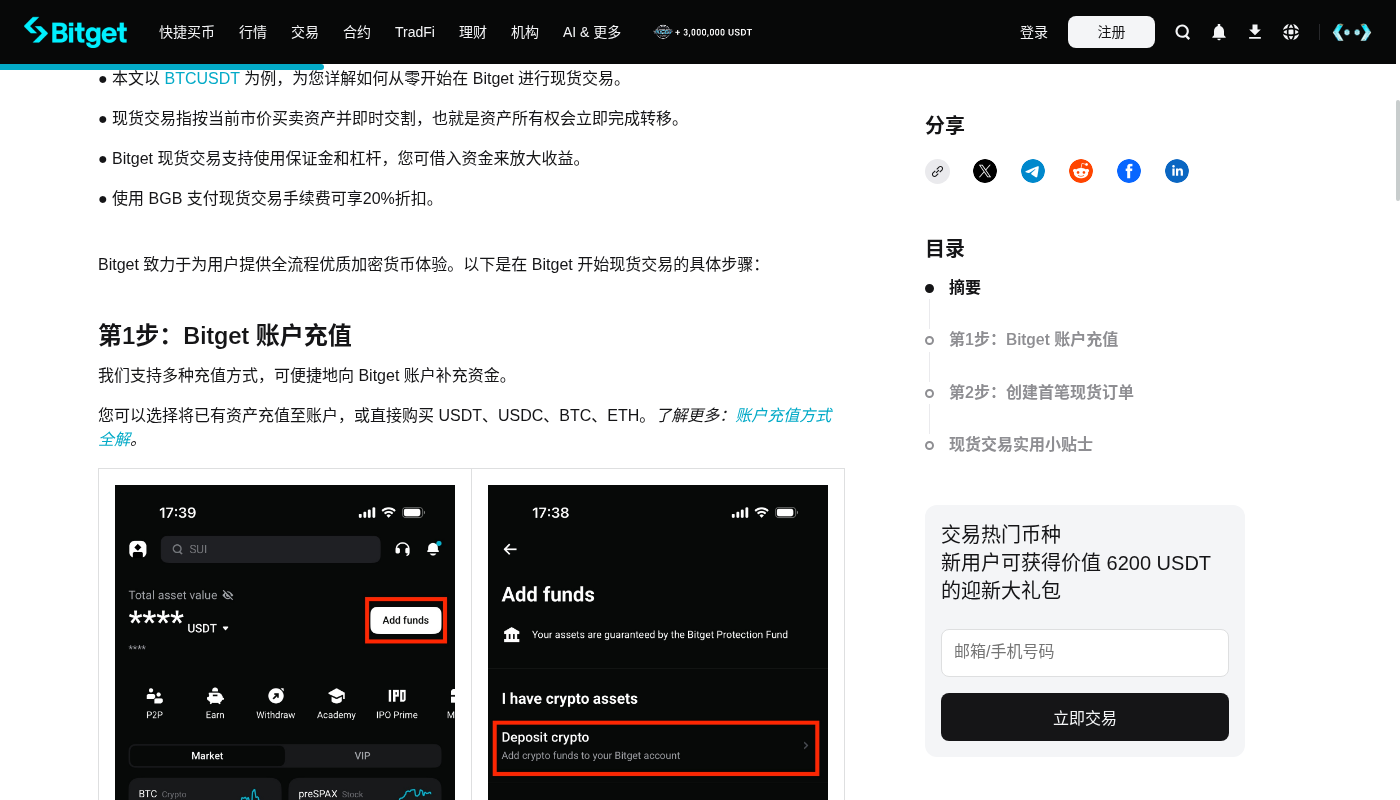Share article on Telegram

(1033, 171)
